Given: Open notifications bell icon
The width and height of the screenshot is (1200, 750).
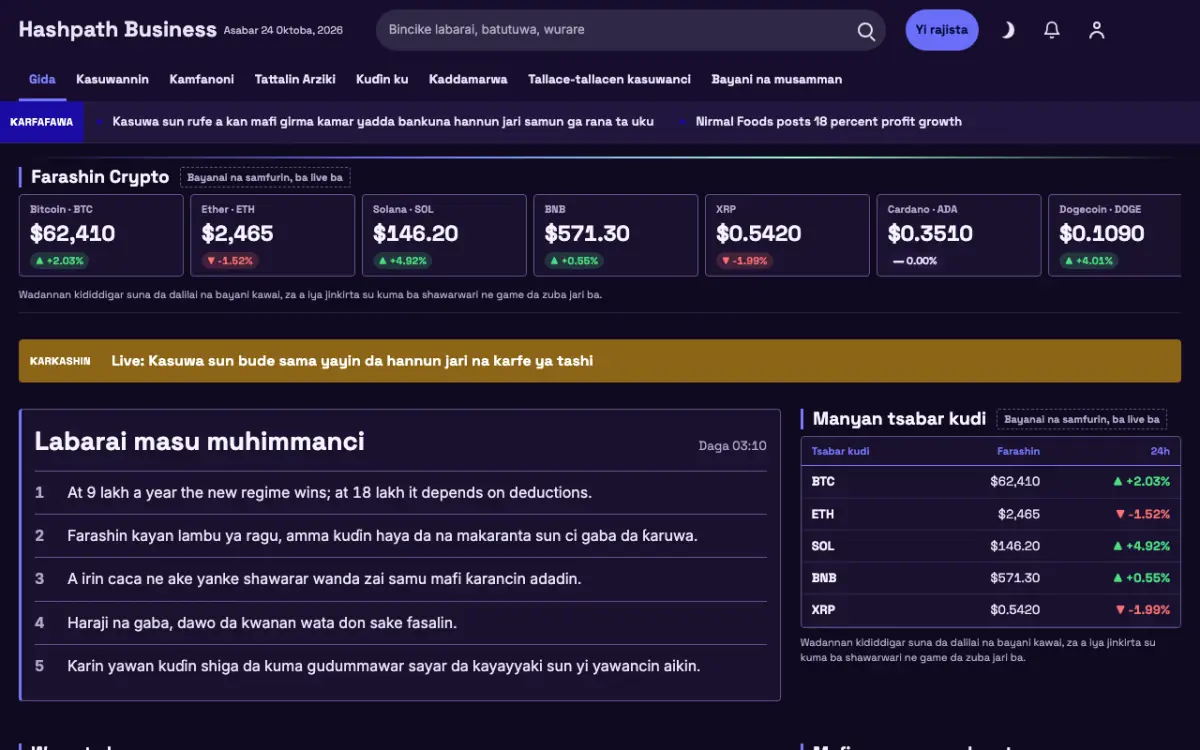Looking at the screenshot, I should [x=1052, y=30].
